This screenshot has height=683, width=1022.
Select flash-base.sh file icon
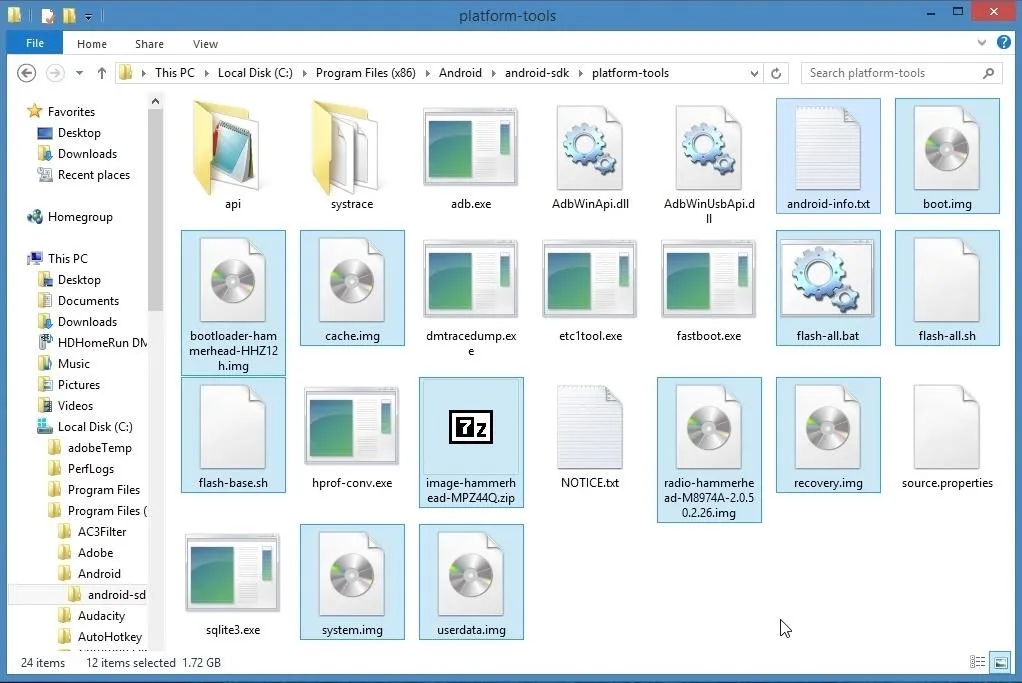pyautogui.click(x=233, y=428)
